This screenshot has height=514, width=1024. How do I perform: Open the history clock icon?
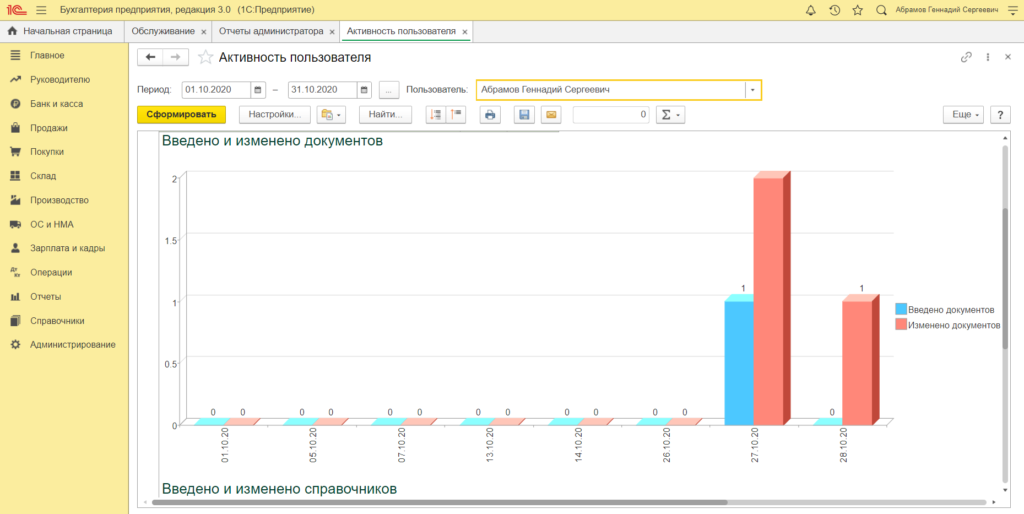[834, 10]
